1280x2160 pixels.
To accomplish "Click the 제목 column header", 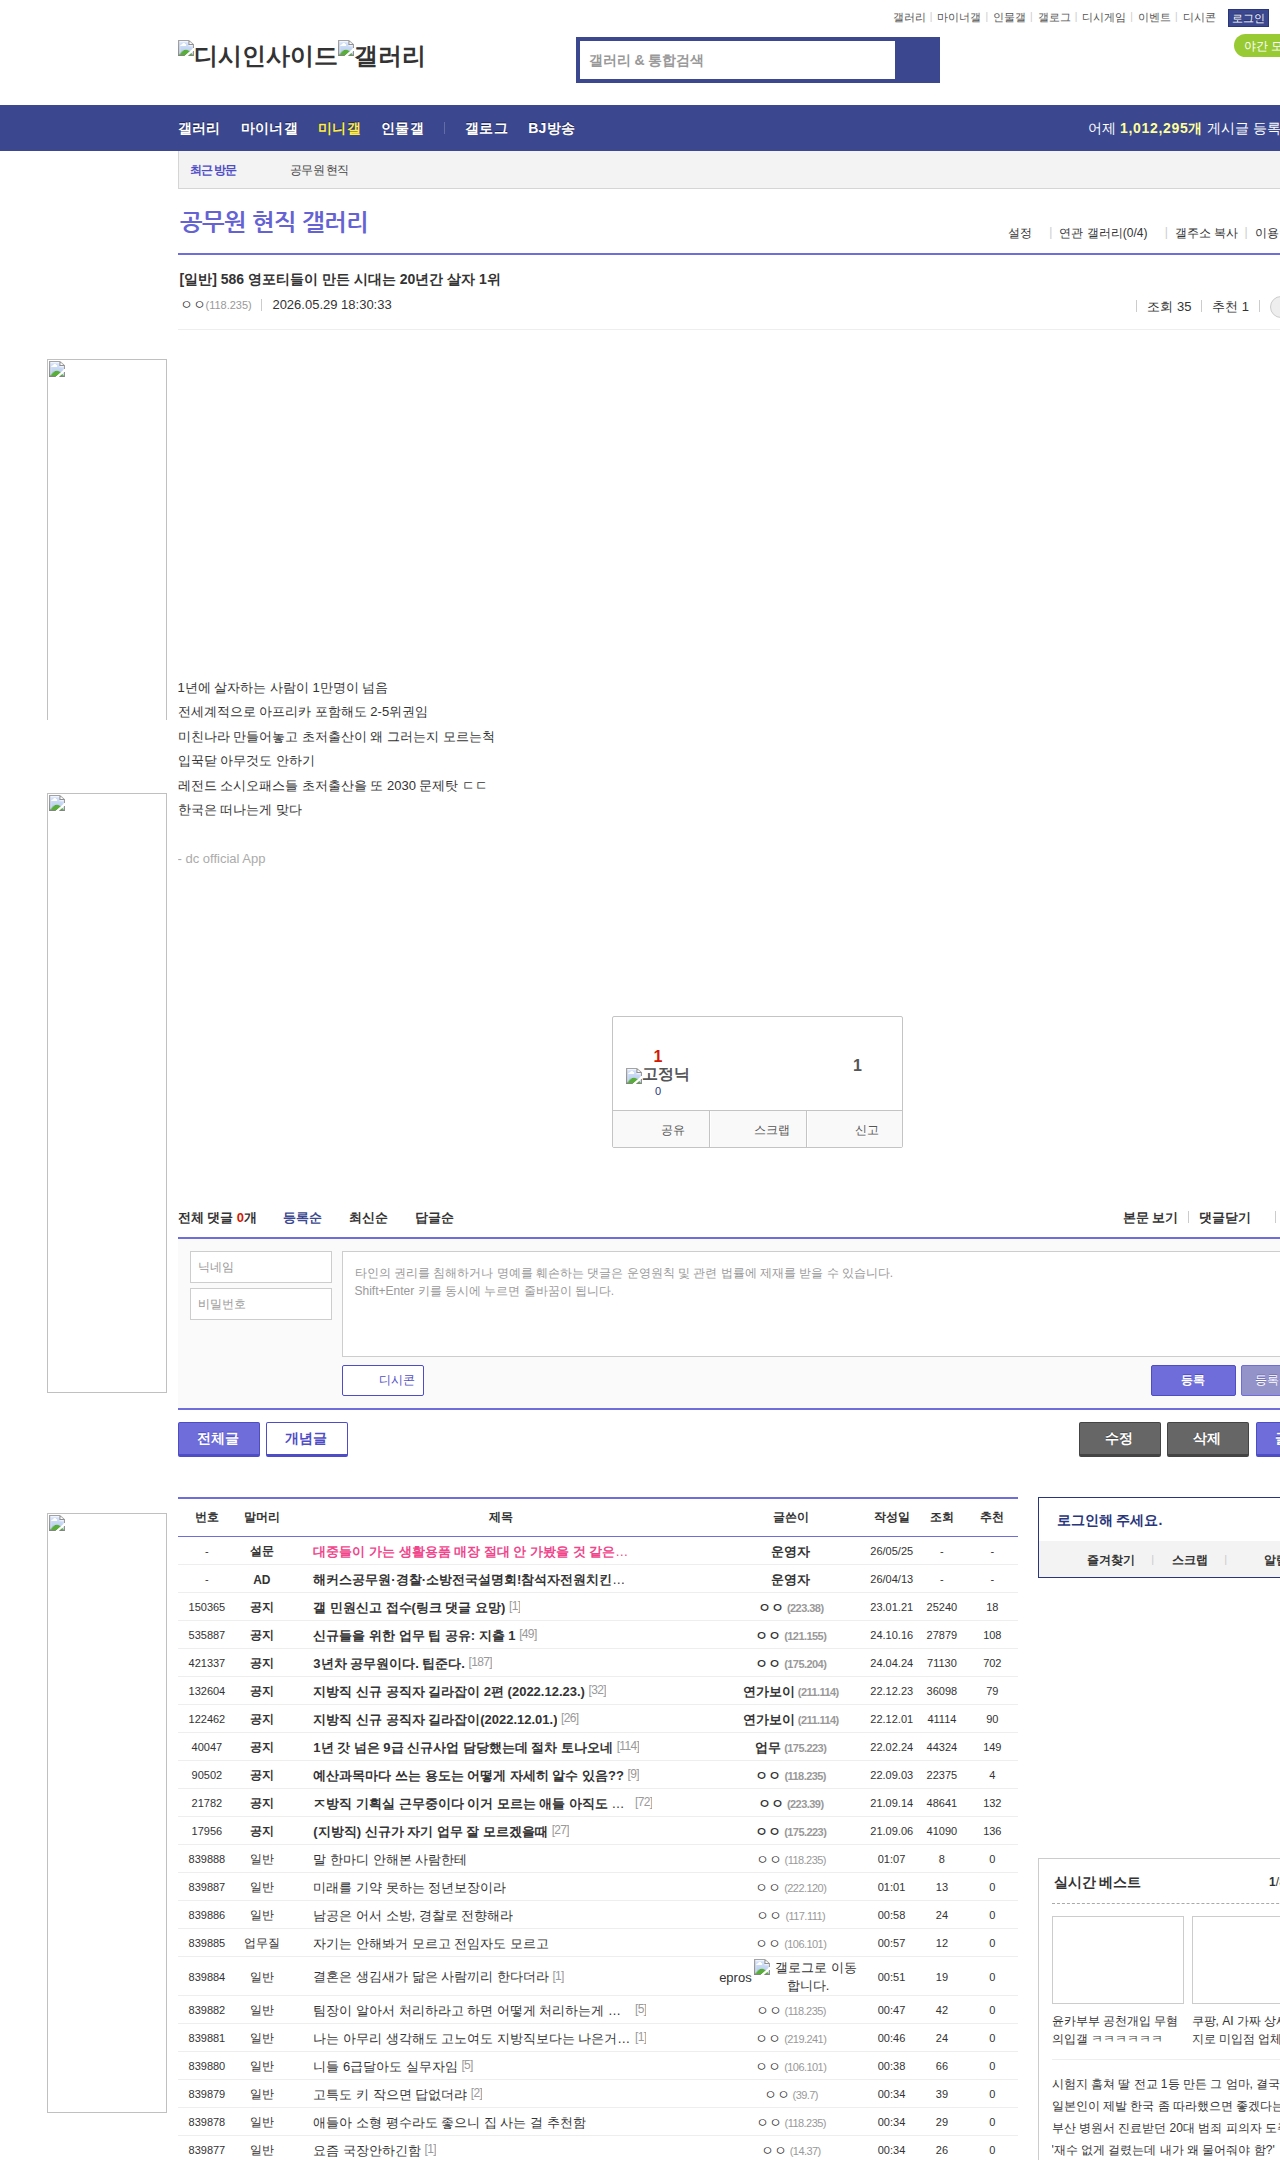I will 500,1517.
